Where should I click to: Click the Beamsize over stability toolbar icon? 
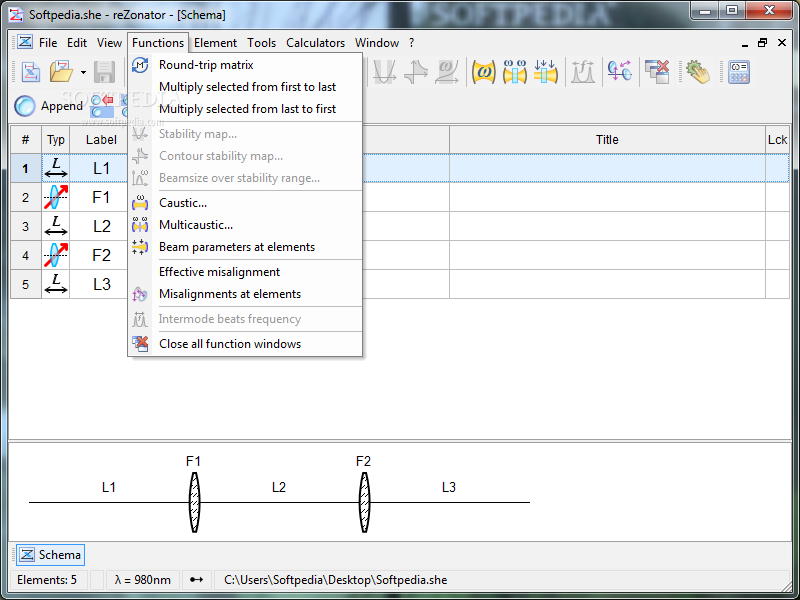click(447, 72)
